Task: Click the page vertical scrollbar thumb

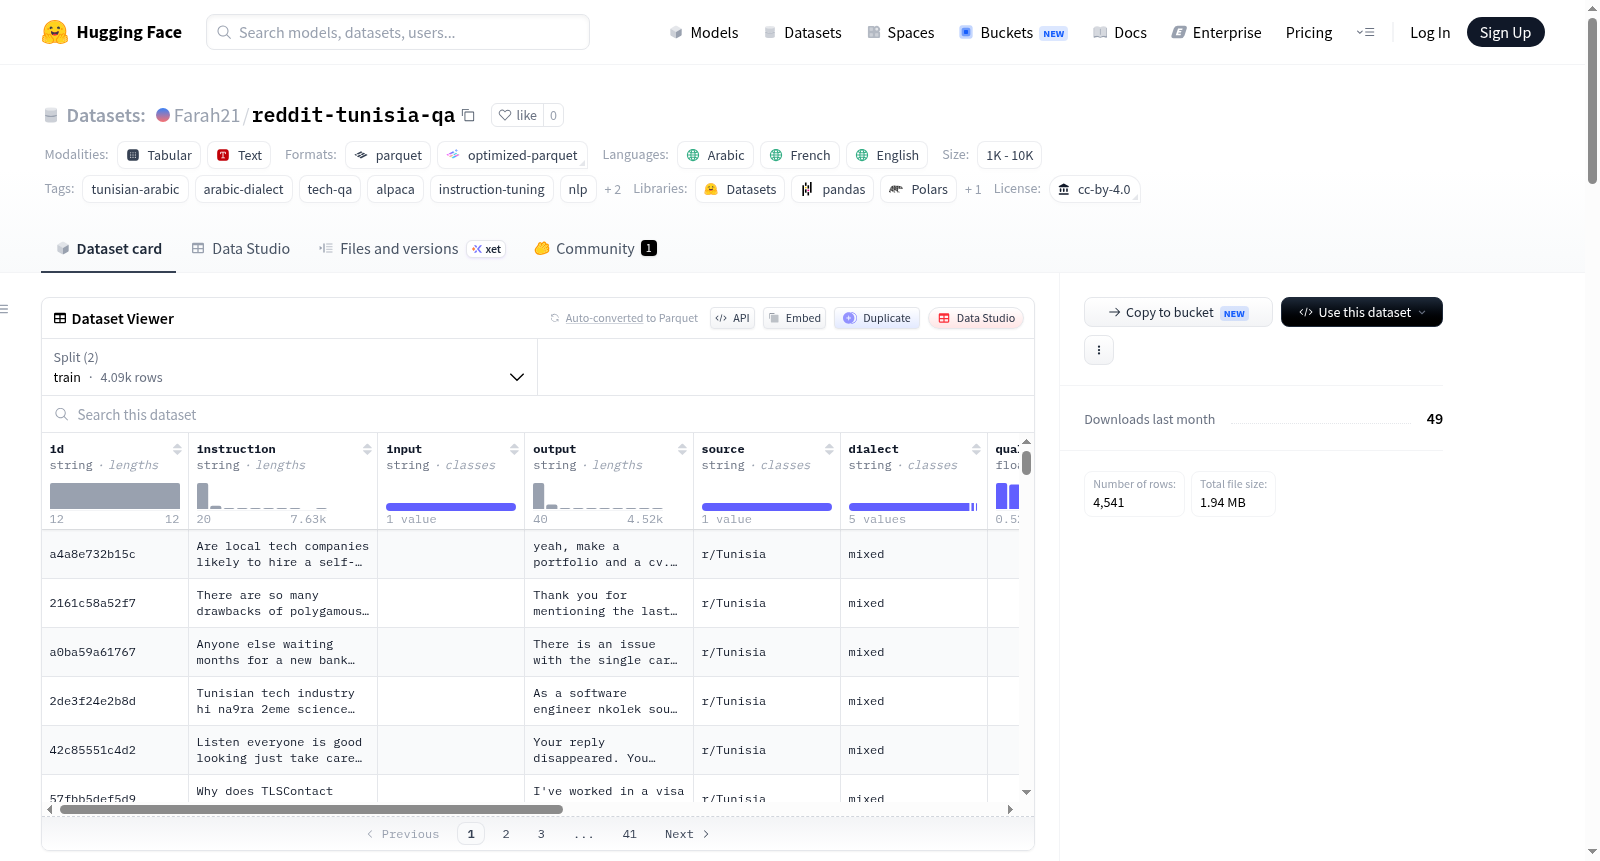Action: pyautogui.click(x=1592, y=101)
